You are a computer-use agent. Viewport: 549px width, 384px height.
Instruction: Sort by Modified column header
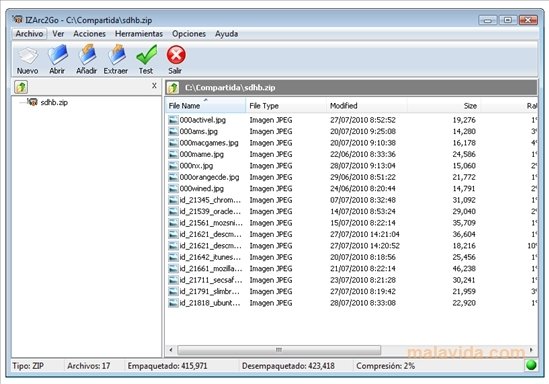(367, 105)
